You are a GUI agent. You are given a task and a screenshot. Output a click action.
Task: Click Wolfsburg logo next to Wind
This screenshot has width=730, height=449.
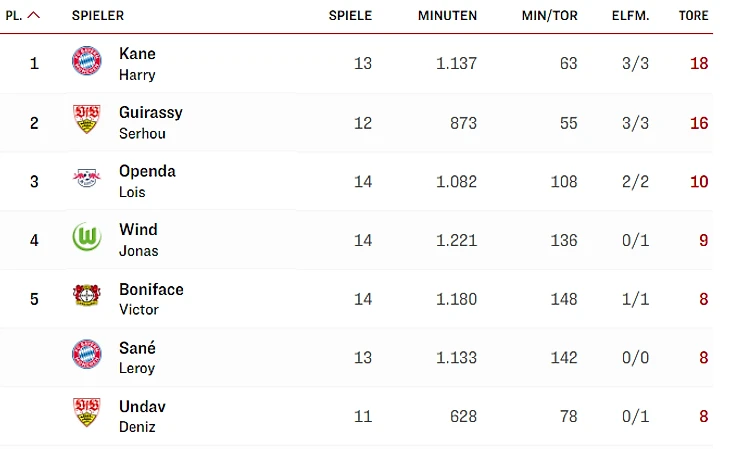click(x=87, y=238)
